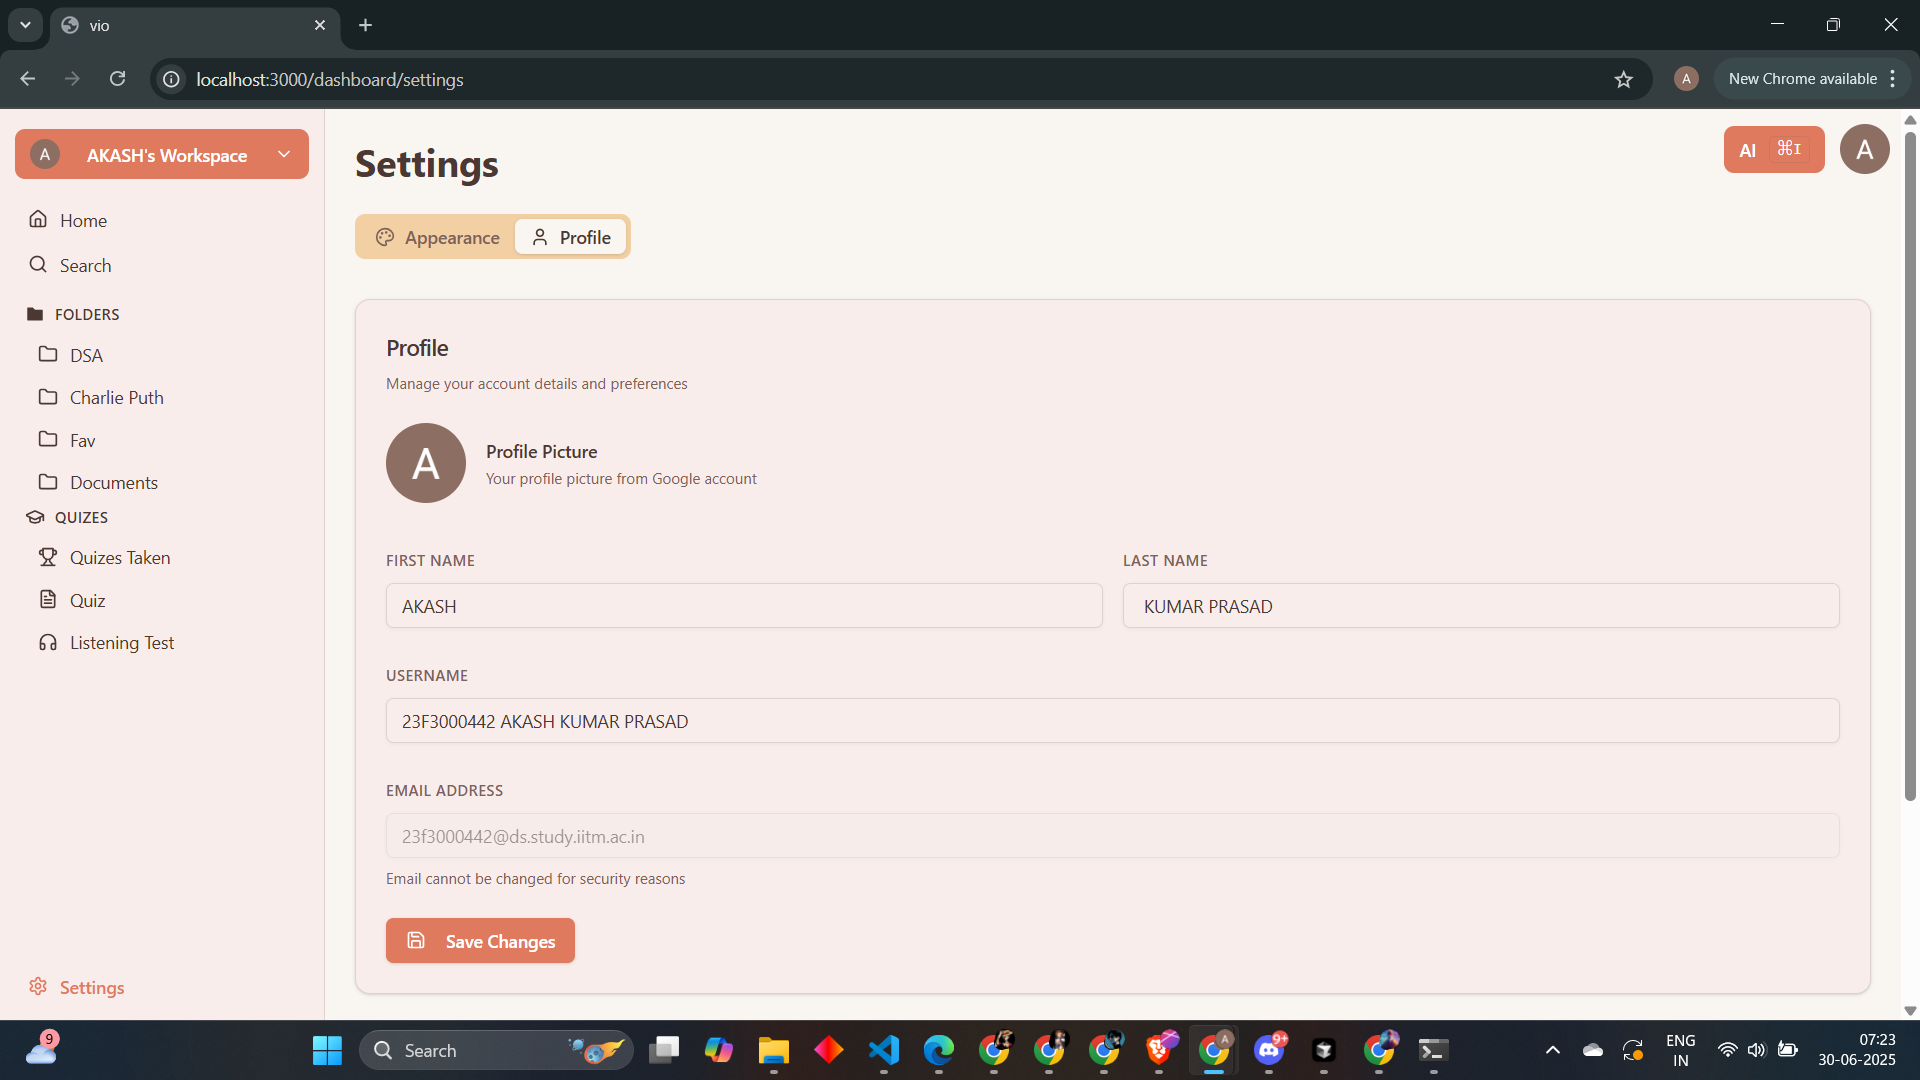Click the Save Changes button

[x=480, y=941]
